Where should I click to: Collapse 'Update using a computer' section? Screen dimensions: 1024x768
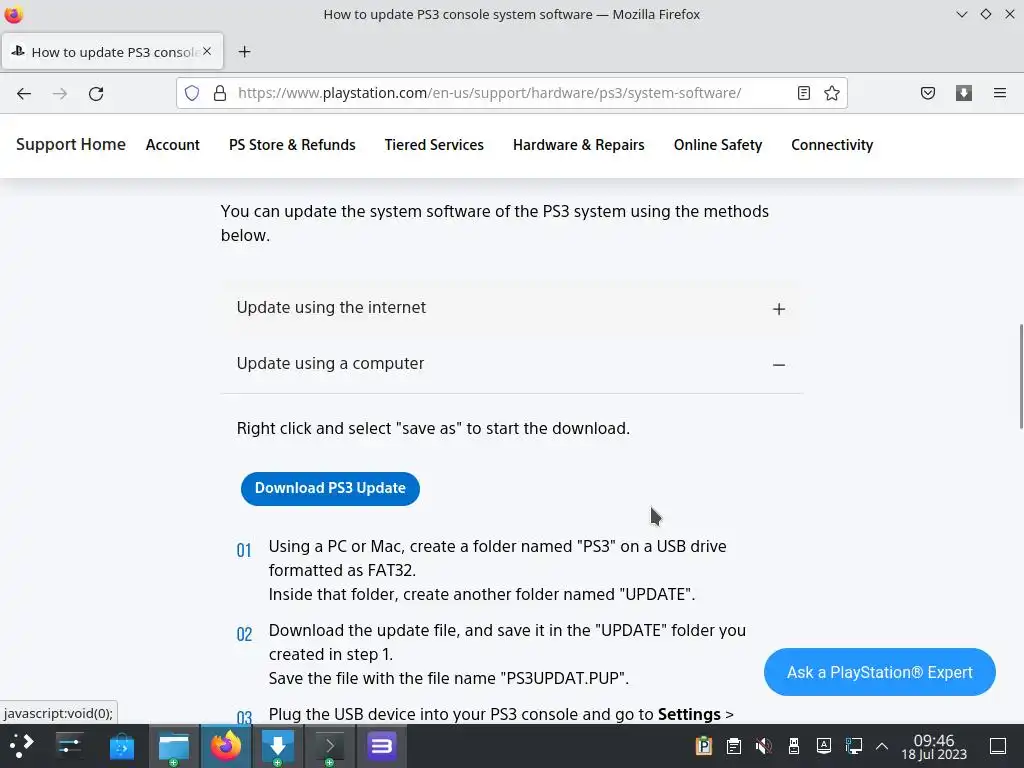[x=511, y=364]
